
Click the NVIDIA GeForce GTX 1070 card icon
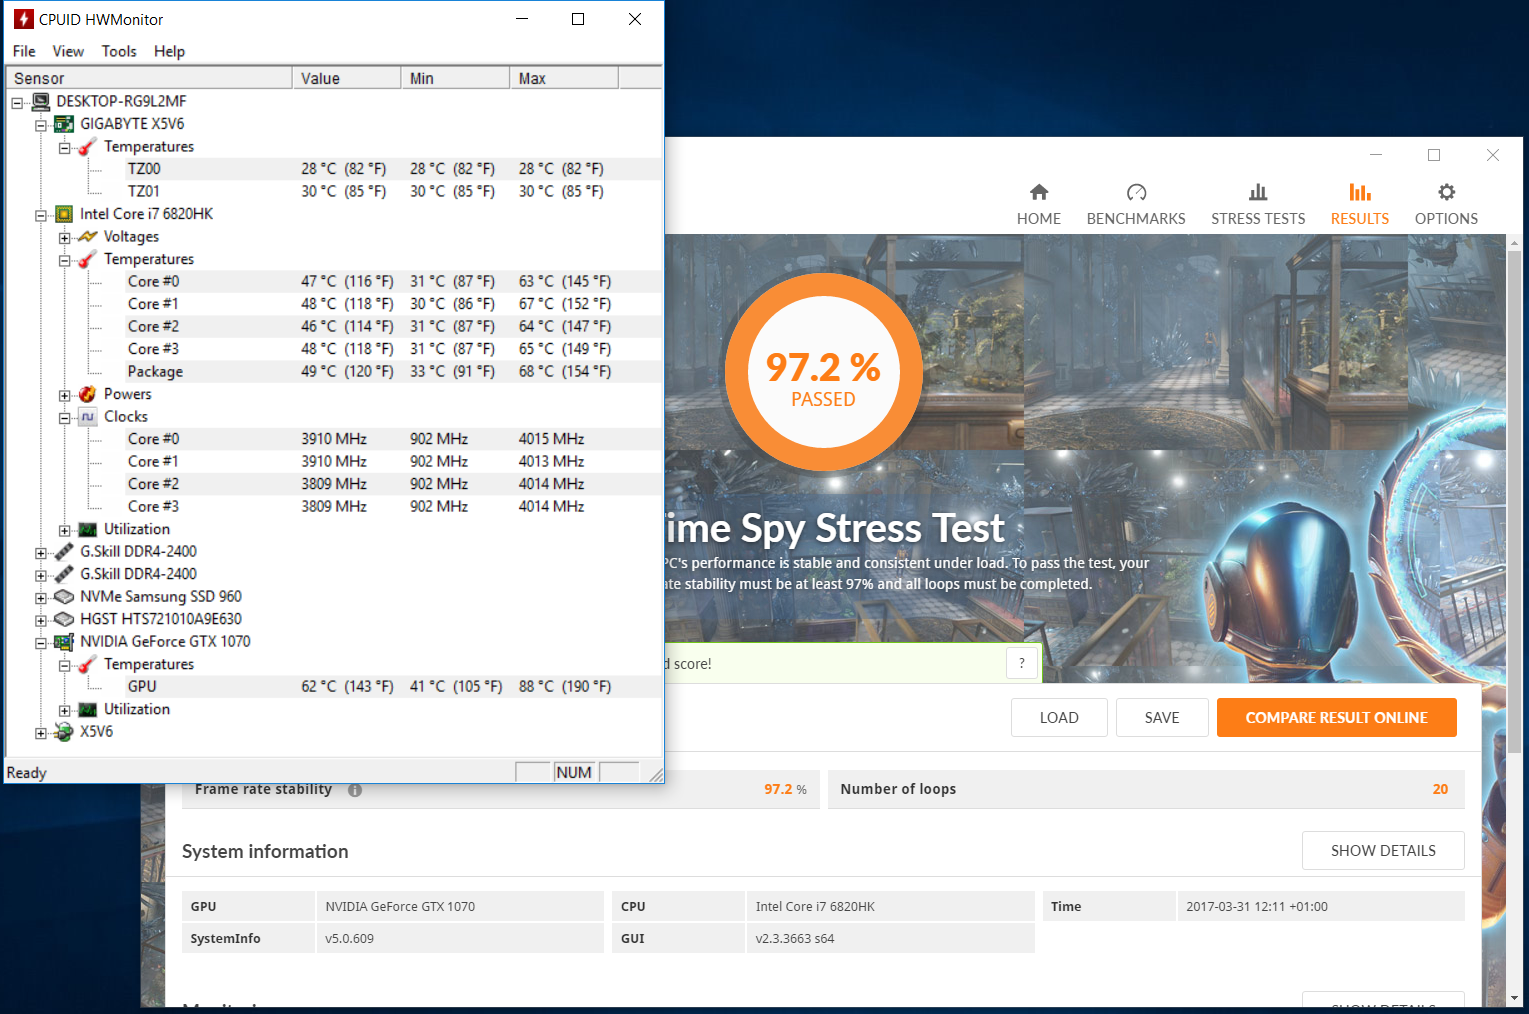click(x=64, y=642)
